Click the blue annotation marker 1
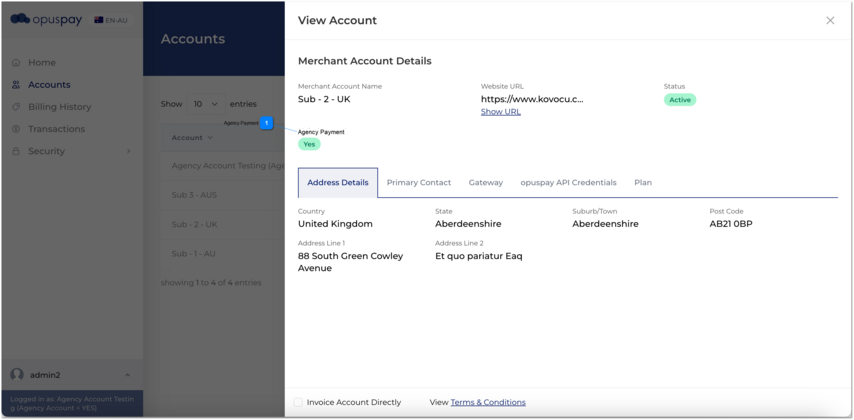This screenshot has width=854, height=420. click(266, 123)
